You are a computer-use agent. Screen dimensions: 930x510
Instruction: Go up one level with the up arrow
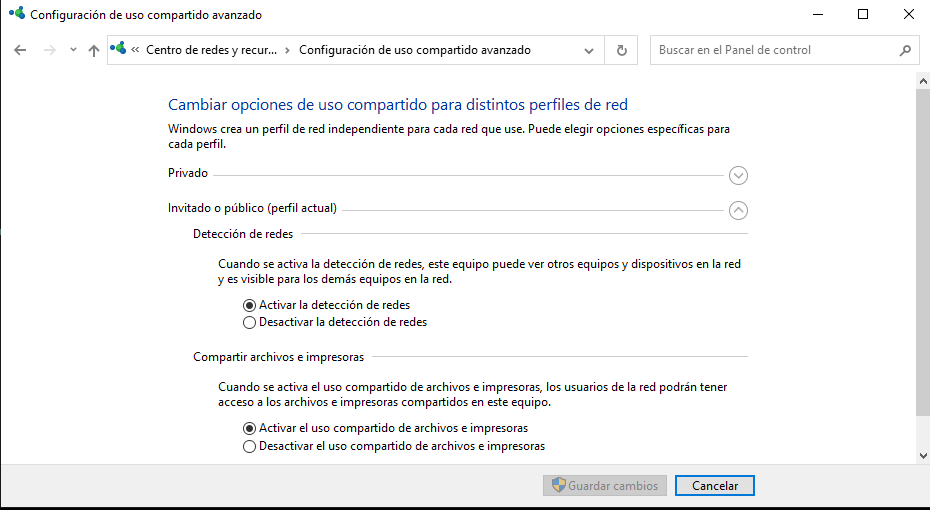click(94, 50)
